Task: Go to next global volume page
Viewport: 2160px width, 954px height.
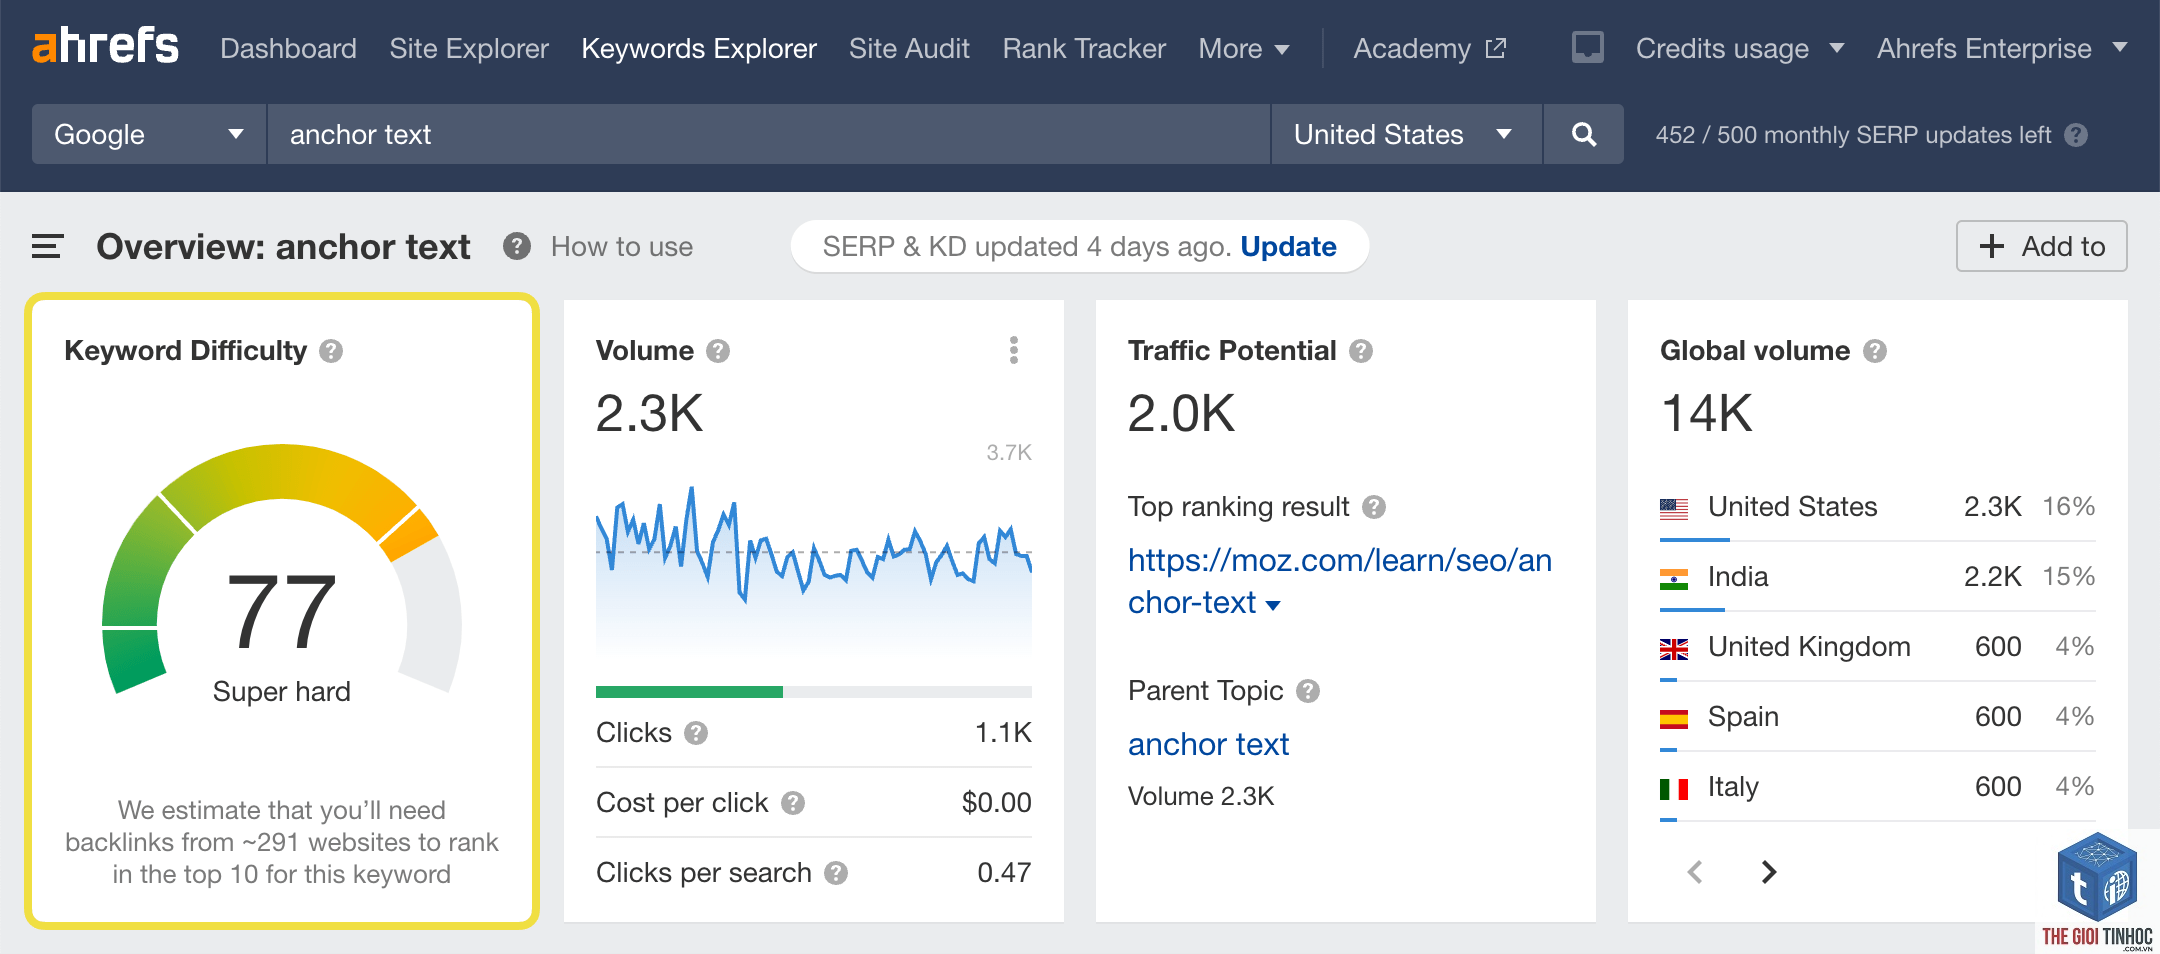Action: (1768, 872)
